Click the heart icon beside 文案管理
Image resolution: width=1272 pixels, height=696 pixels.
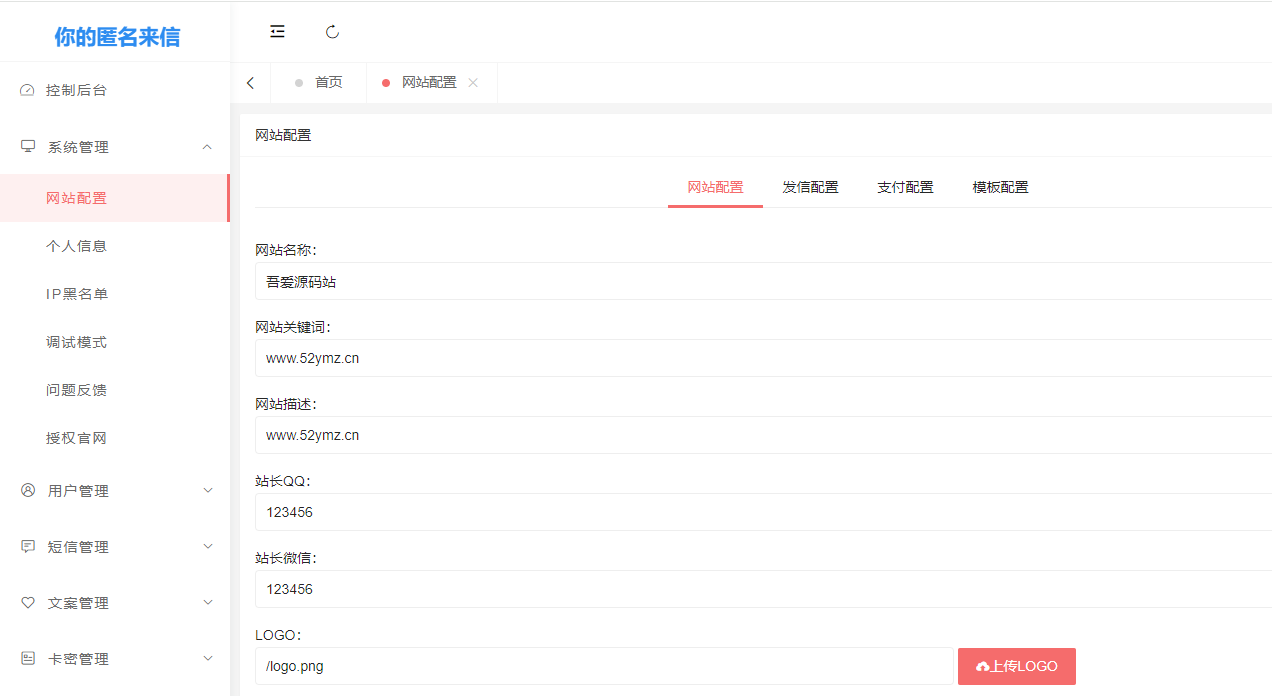[x=28, y=603]
